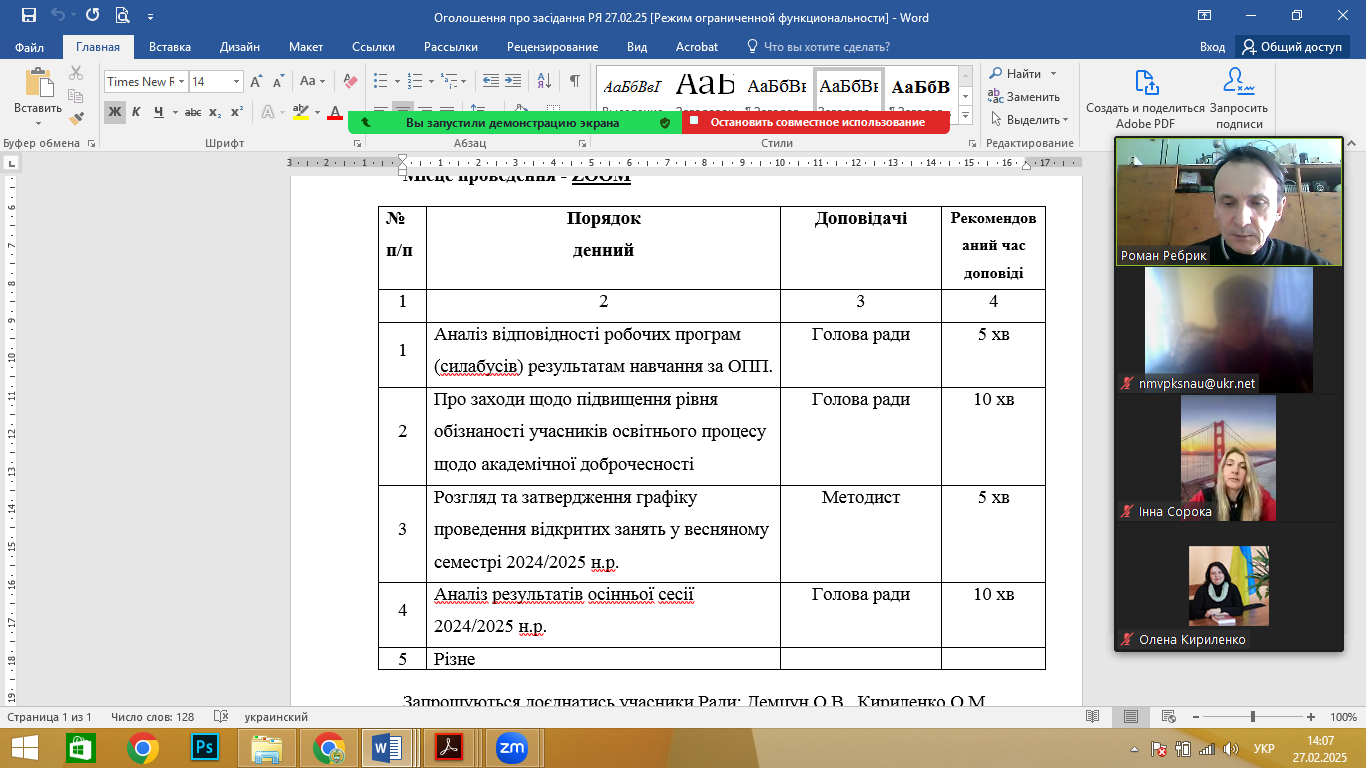This screenshot has width=1366, height=768.
Task: Expand the Найти search dropdown arrow
Action: 1053,74
